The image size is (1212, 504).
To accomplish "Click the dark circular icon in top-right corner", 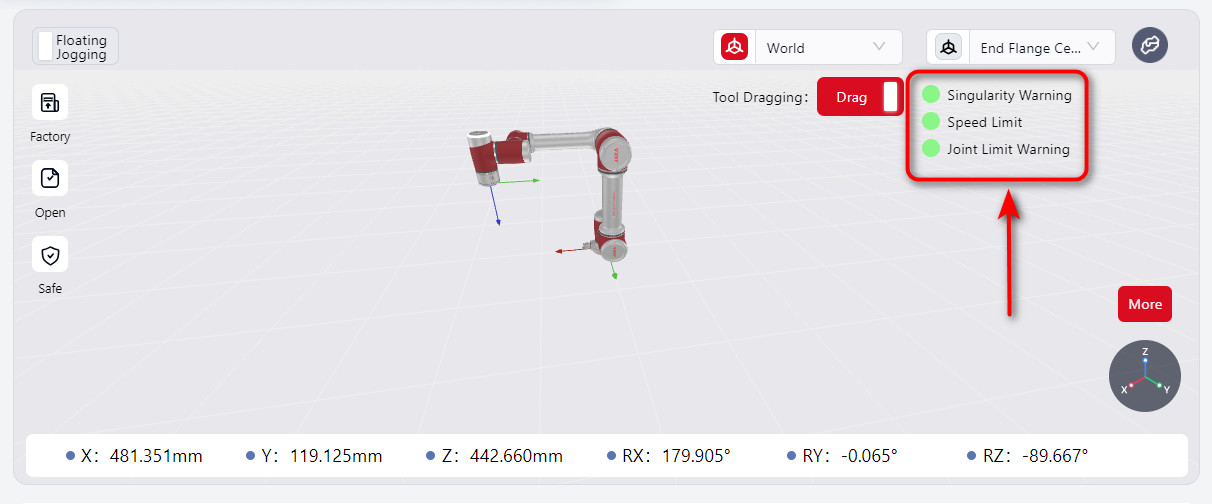I will pyautogui.click(x=1149, y=45).
